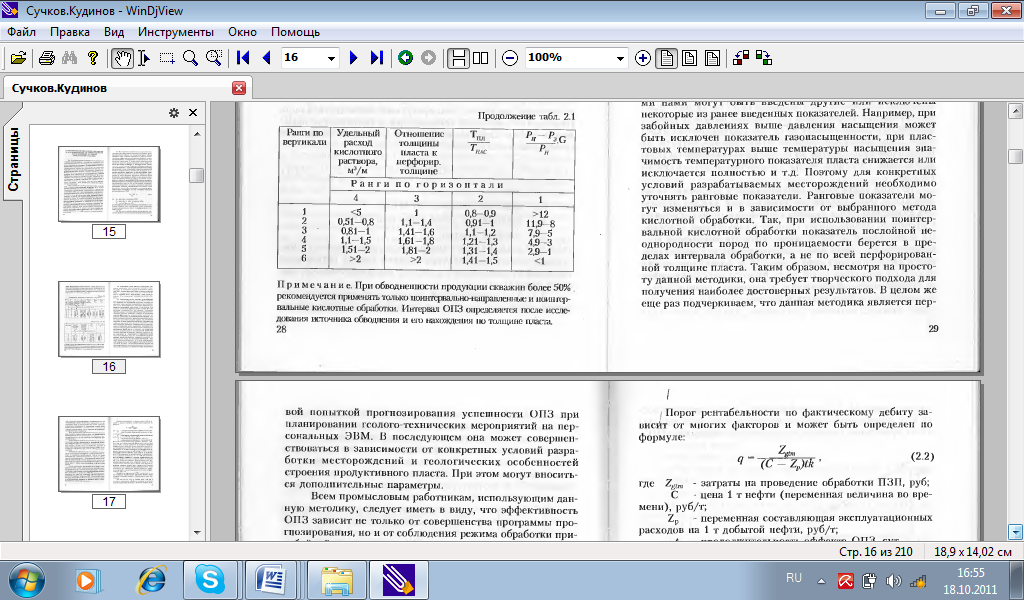Jump to the last page
This screenshot has height=600, width=1024.
(377, 58)
